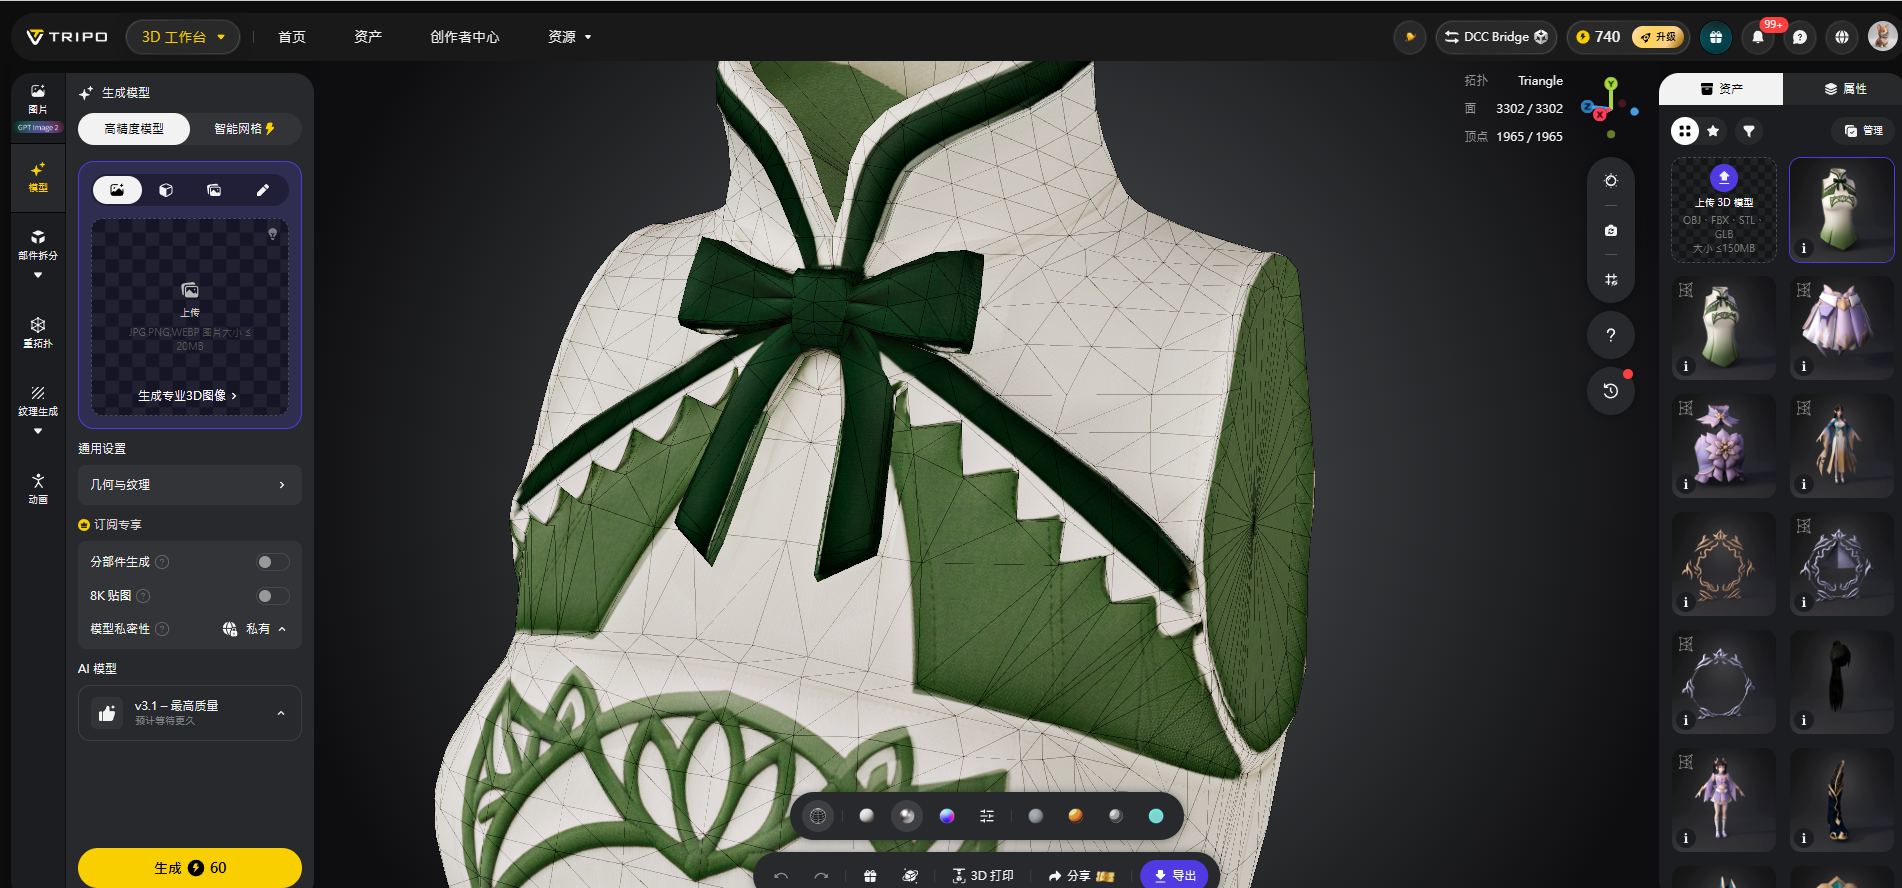Choose the cube input mode icon
This screenshot has width=1902, height=888.
[166, 190]
